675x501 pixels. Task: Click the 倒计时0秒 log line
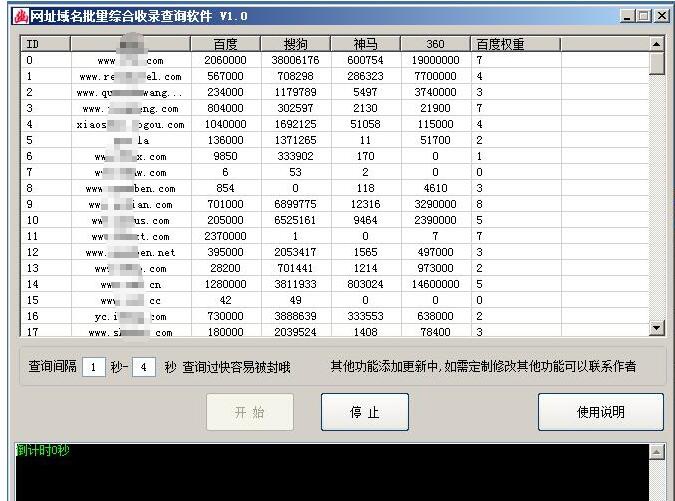click(43, 450)
